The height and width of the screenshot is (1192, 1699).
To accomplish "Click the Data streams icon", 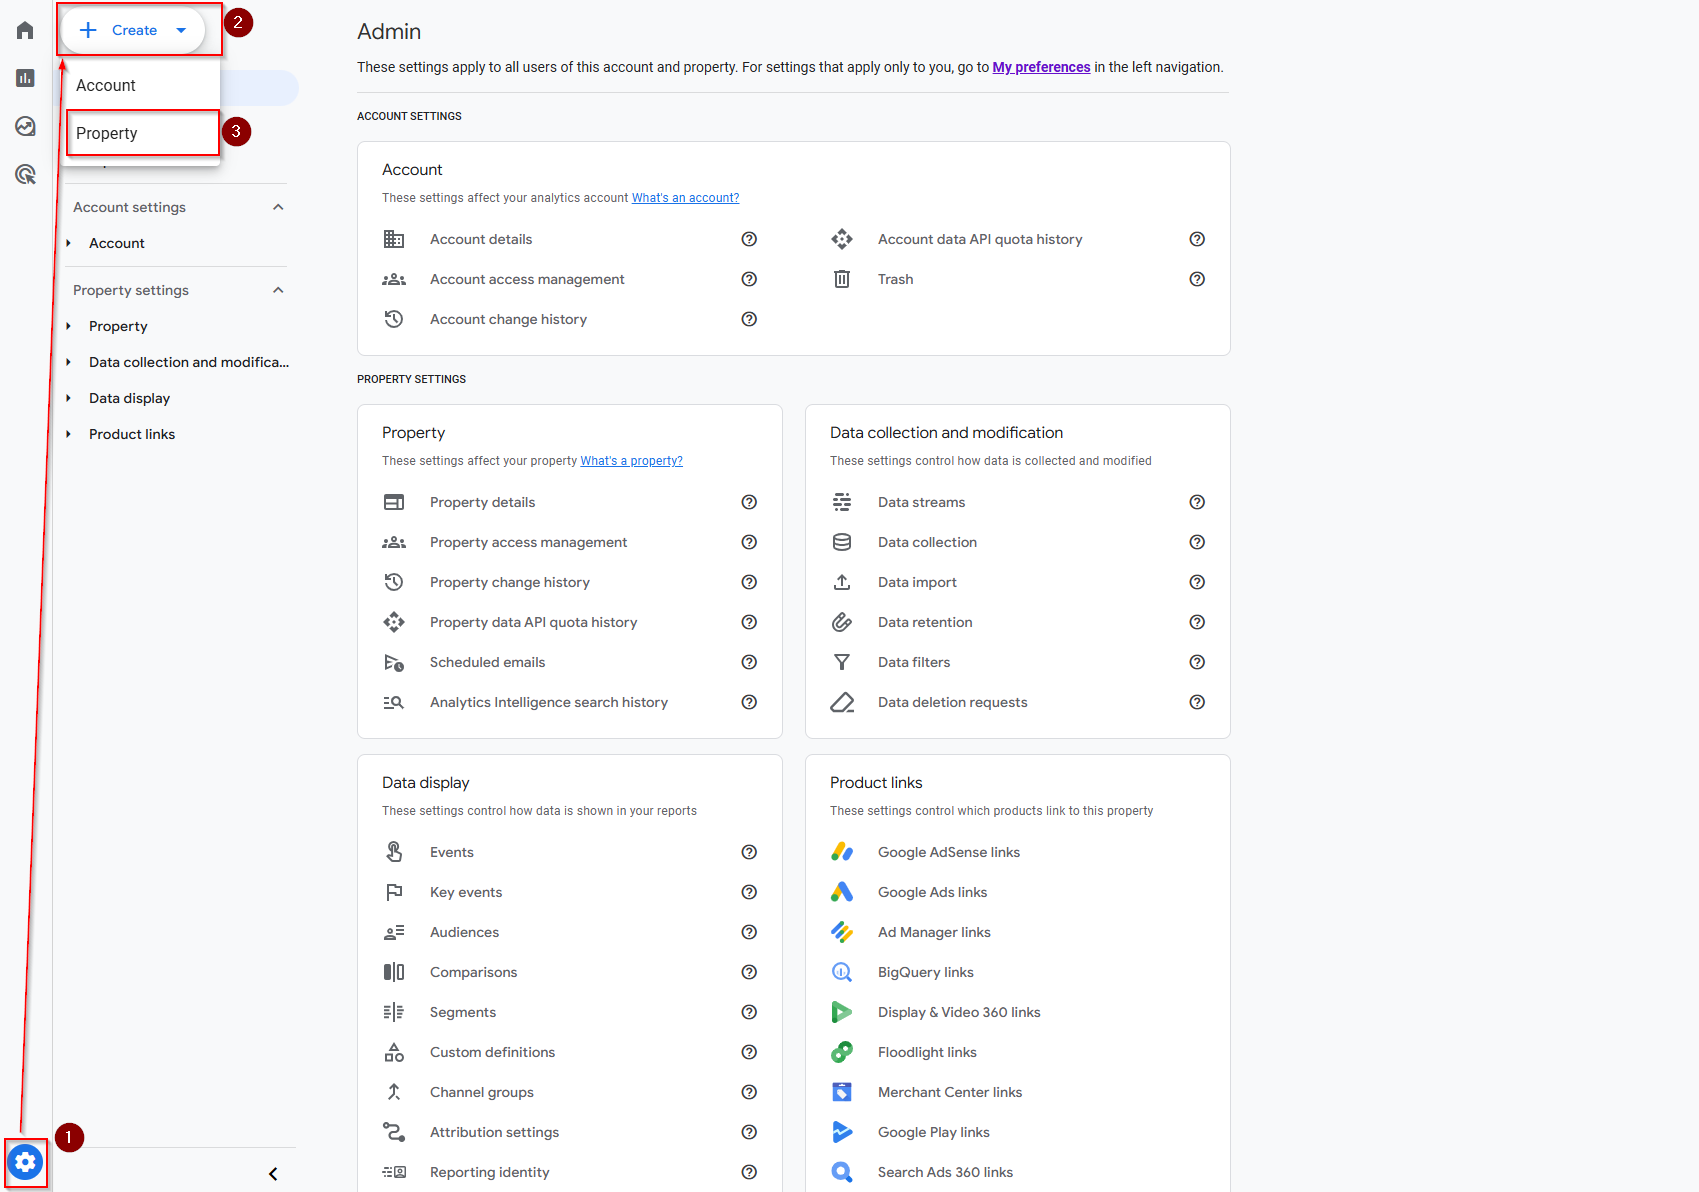I will click(x=842, y=502).
